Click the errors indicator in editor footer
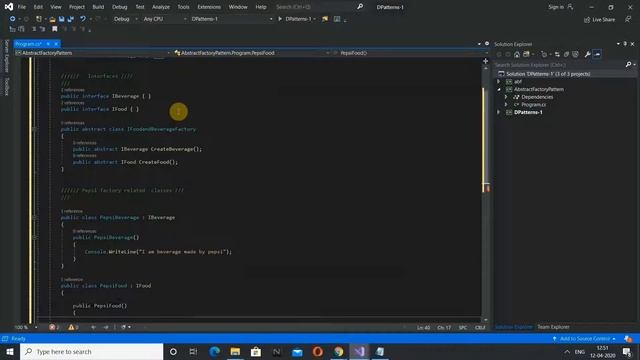Viewport: 640px width, 360px height. tap(54, 327)
